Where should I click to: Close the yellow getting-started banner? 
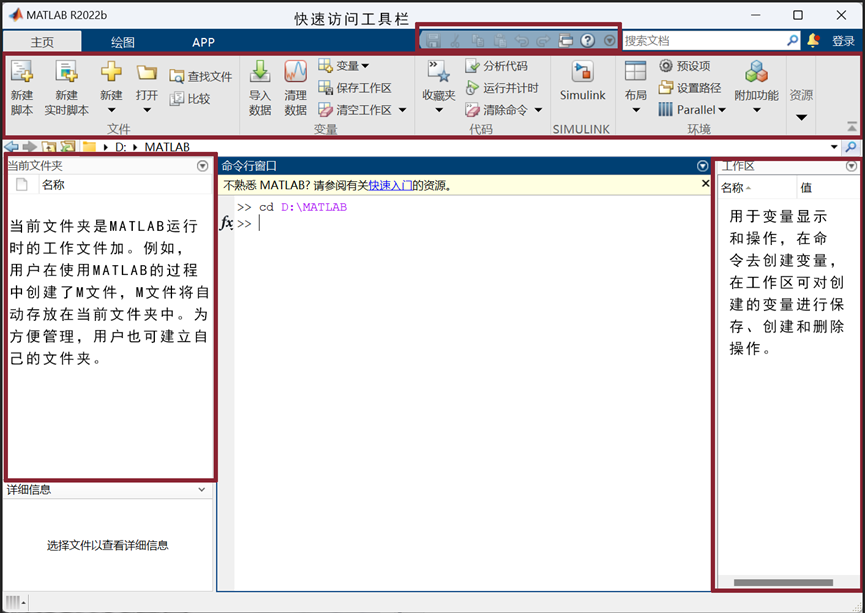(x=705, y=183)
